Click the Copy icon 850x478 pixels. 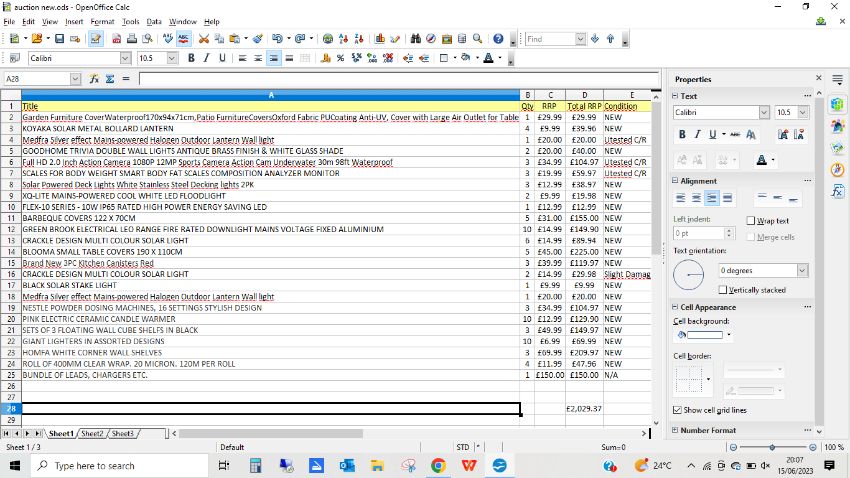219,39
